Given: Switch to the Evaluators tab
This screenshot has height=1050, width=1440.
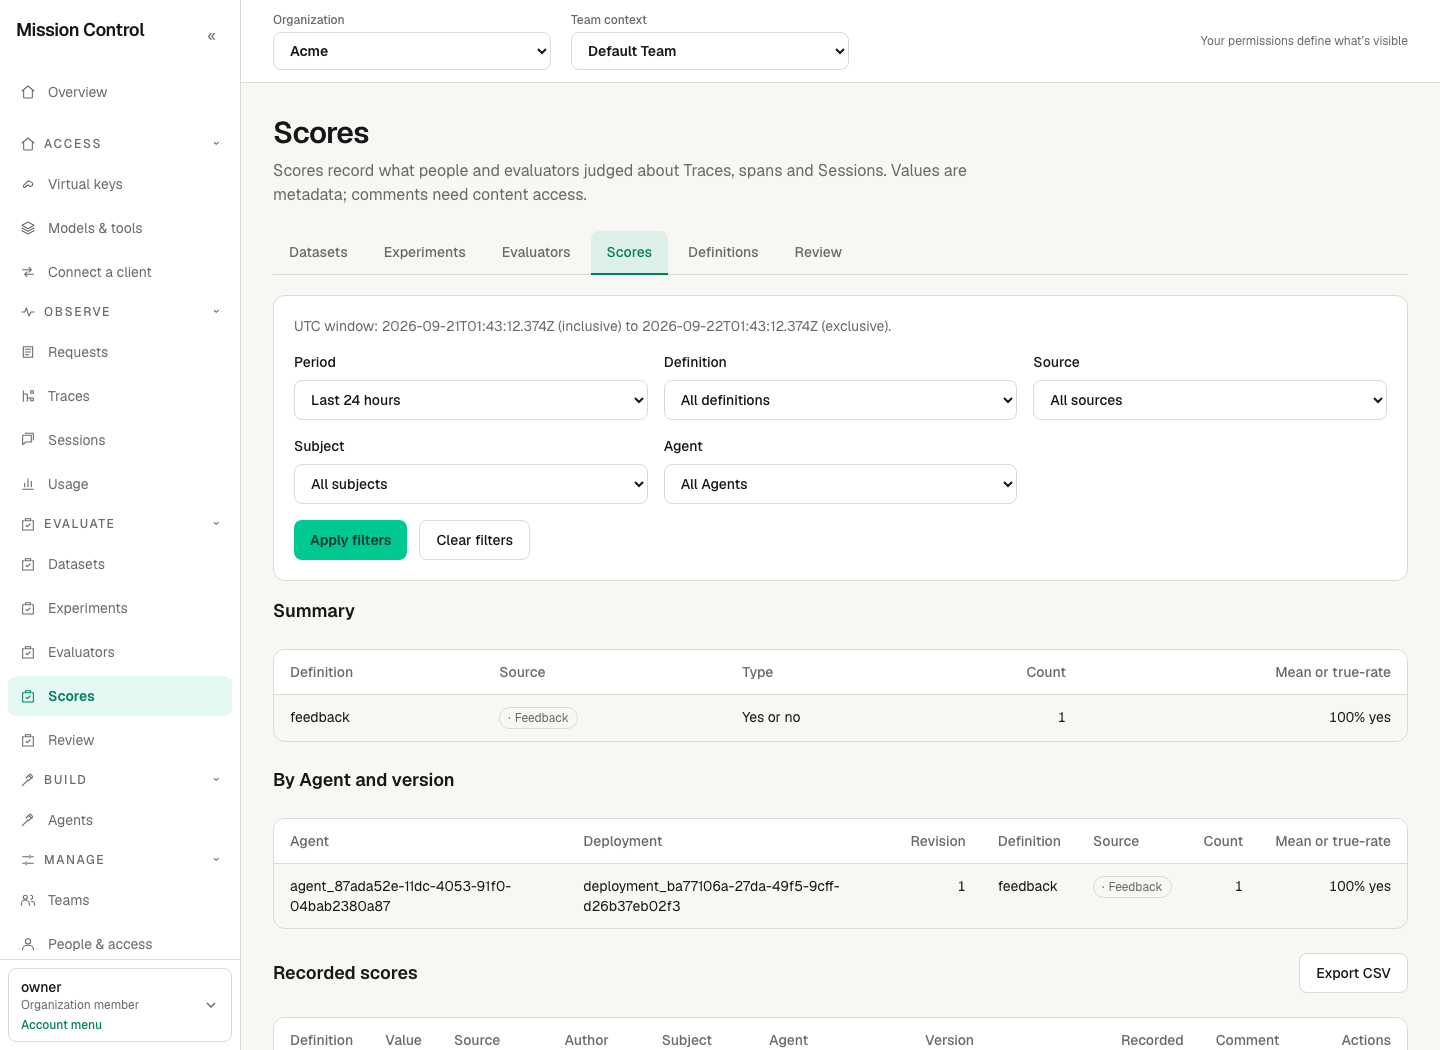Looking at the screenshot, I should click(x=536, y=252).
